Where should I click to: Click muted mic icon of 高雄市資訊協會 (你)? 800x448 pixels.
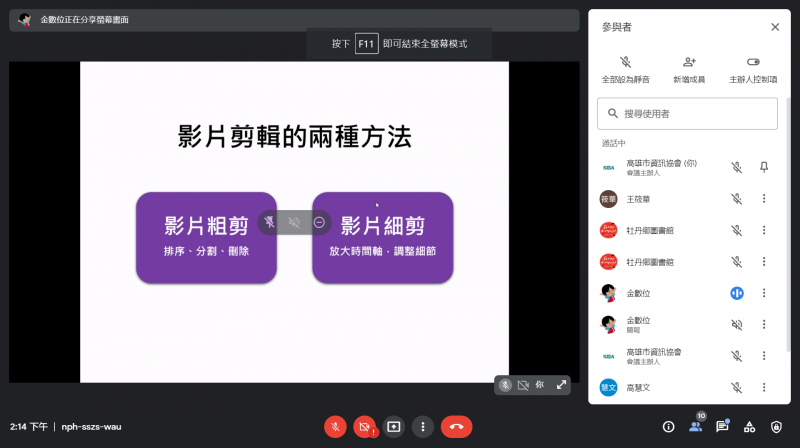click(737, 167)
